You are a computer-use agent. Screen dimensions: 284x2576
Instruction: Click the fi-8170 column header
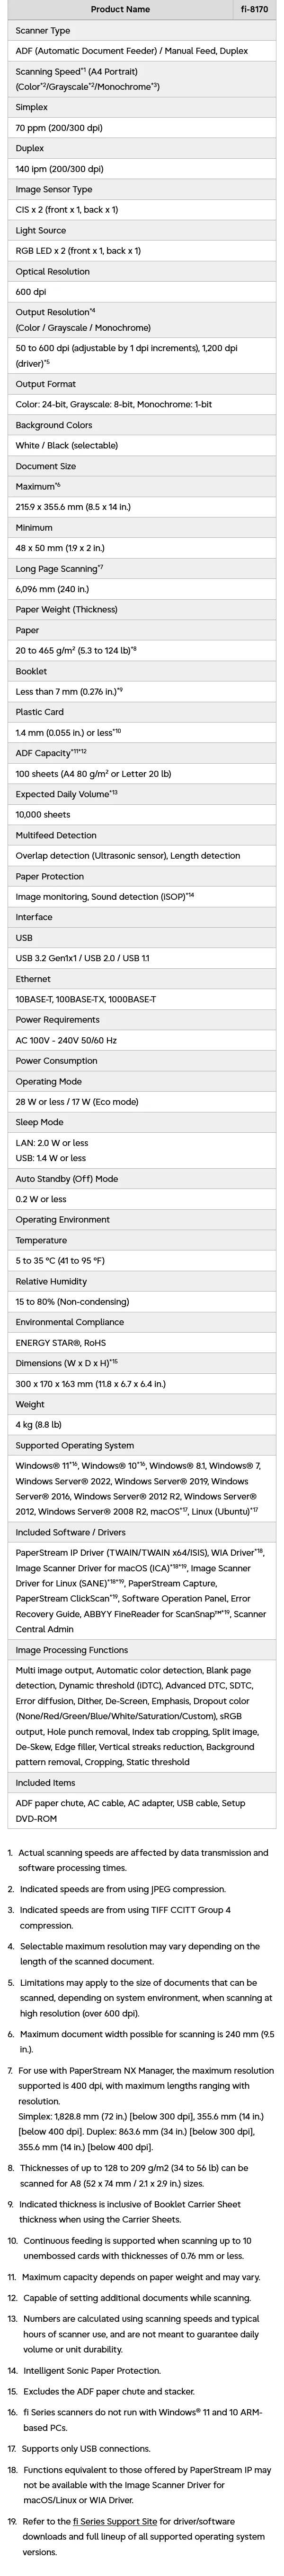255,9
